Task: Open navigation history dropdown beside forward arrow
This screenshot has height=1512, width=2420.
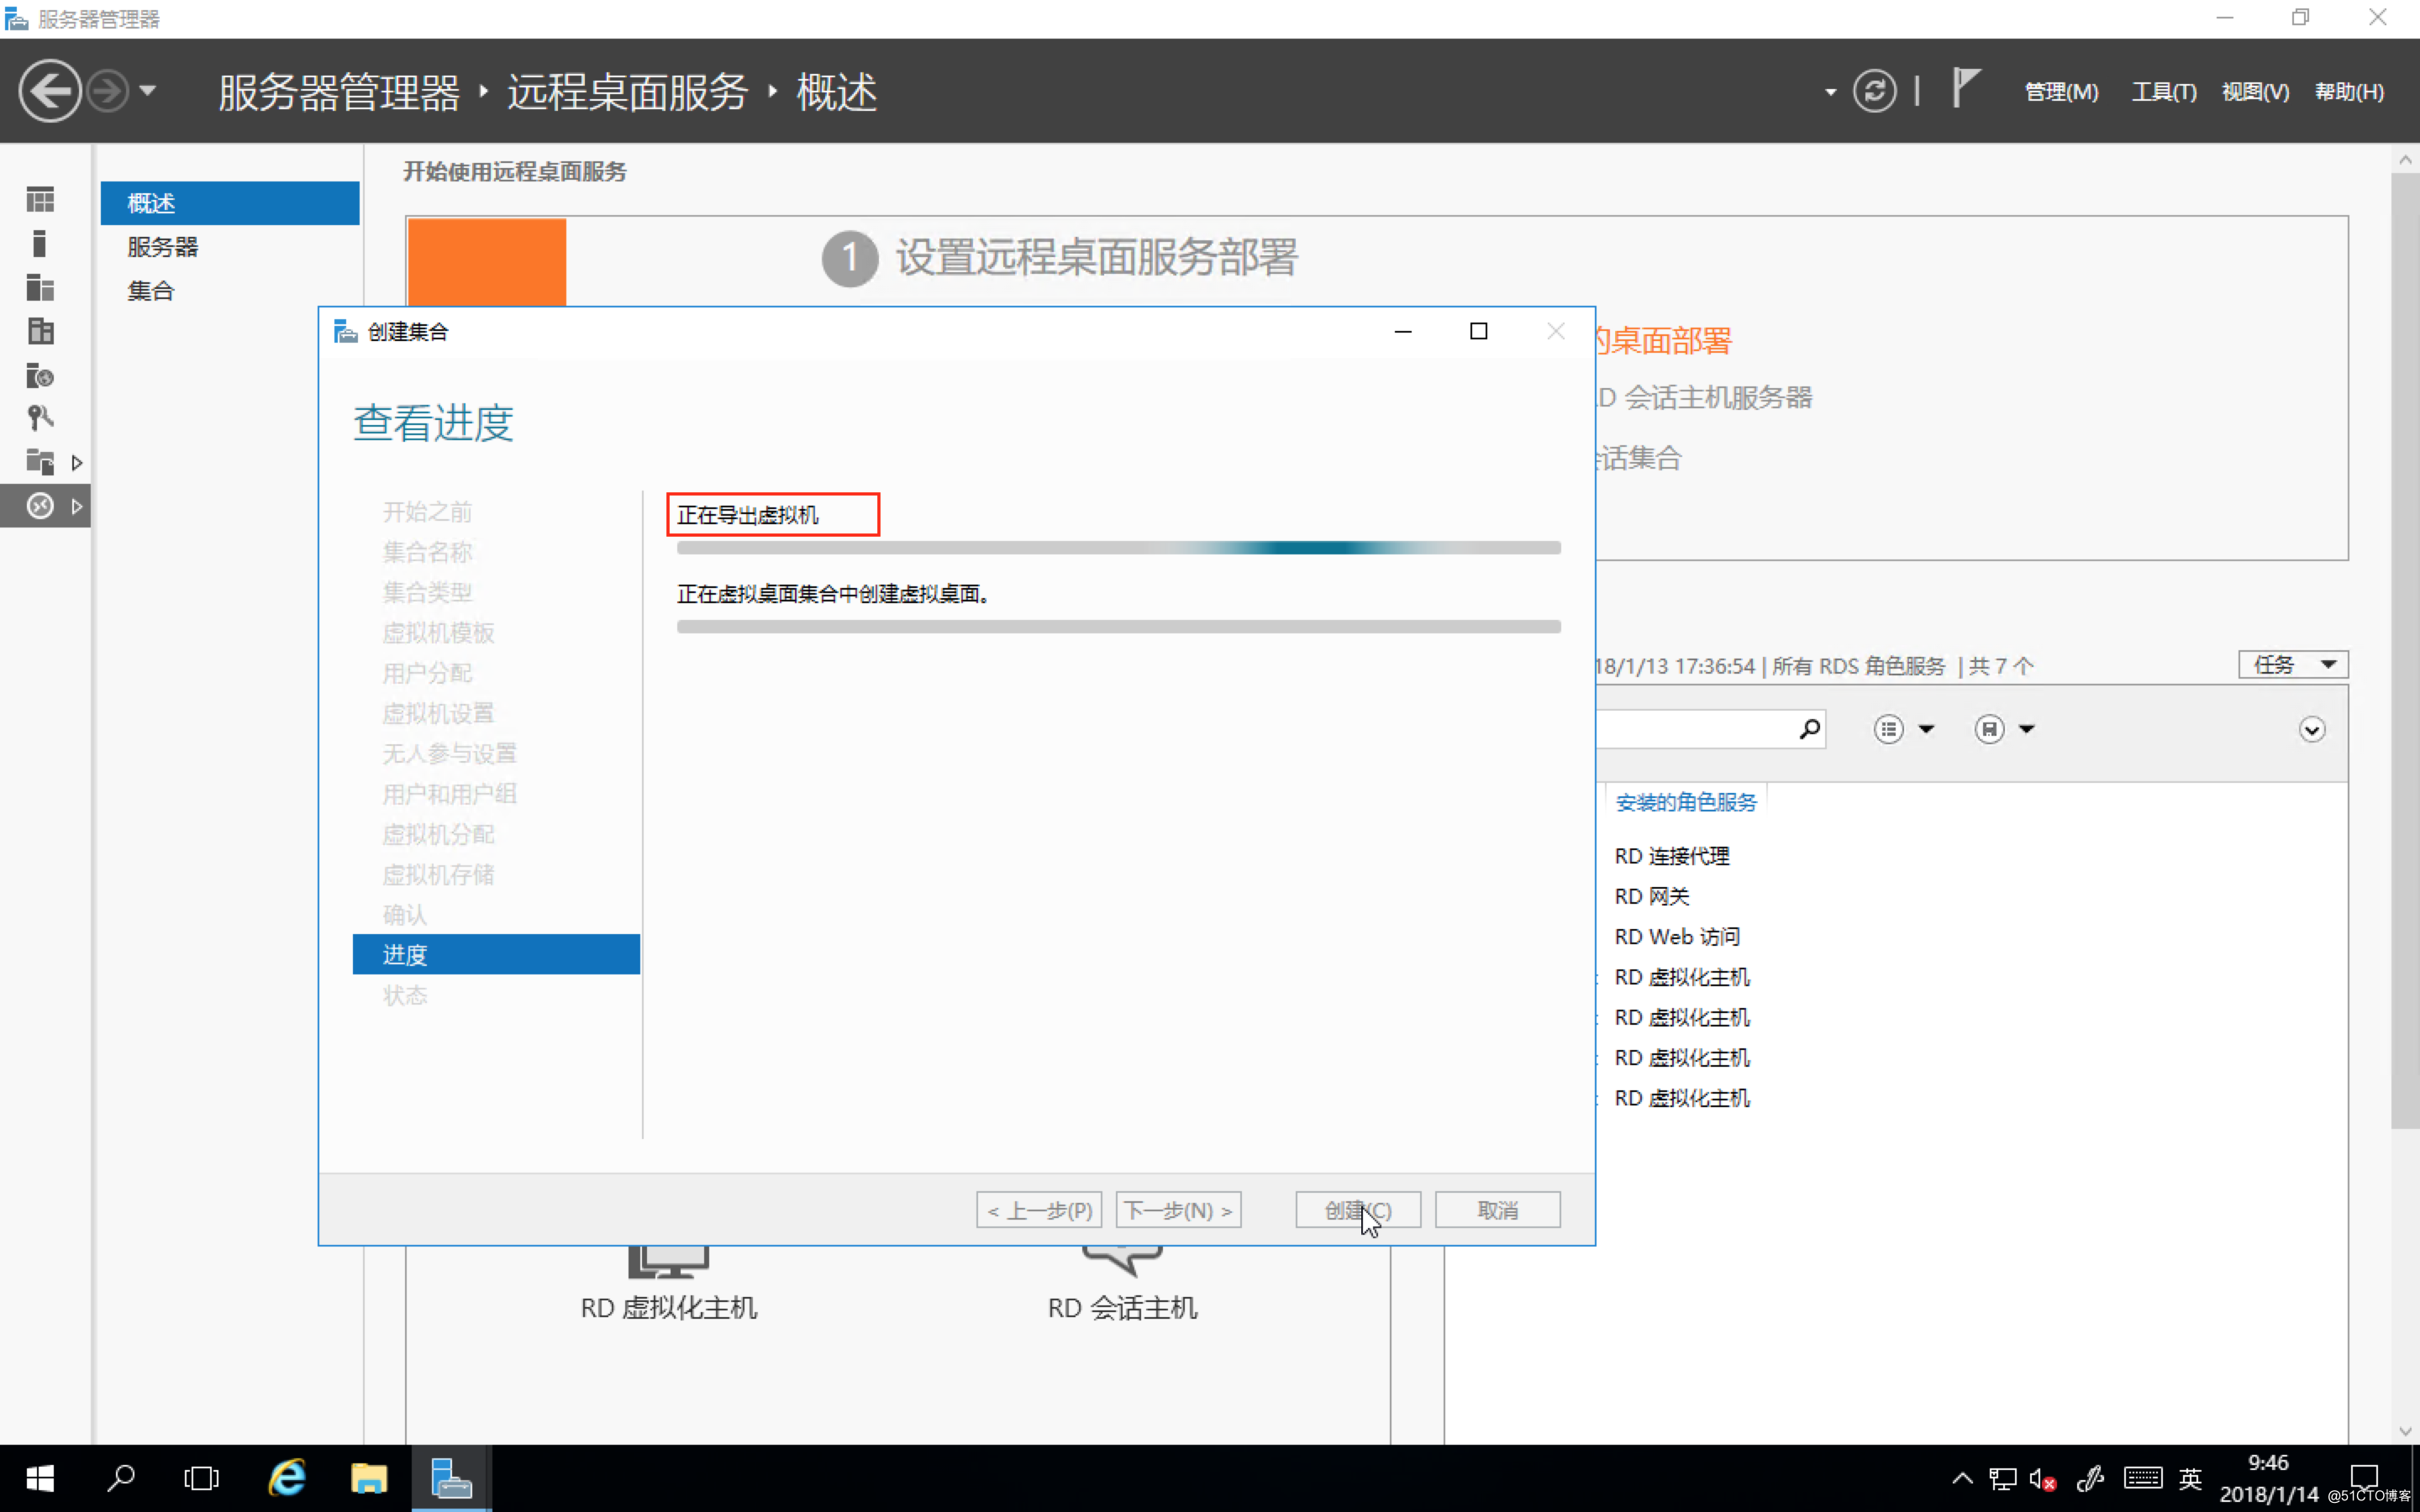Action: (x=148, y=91)
